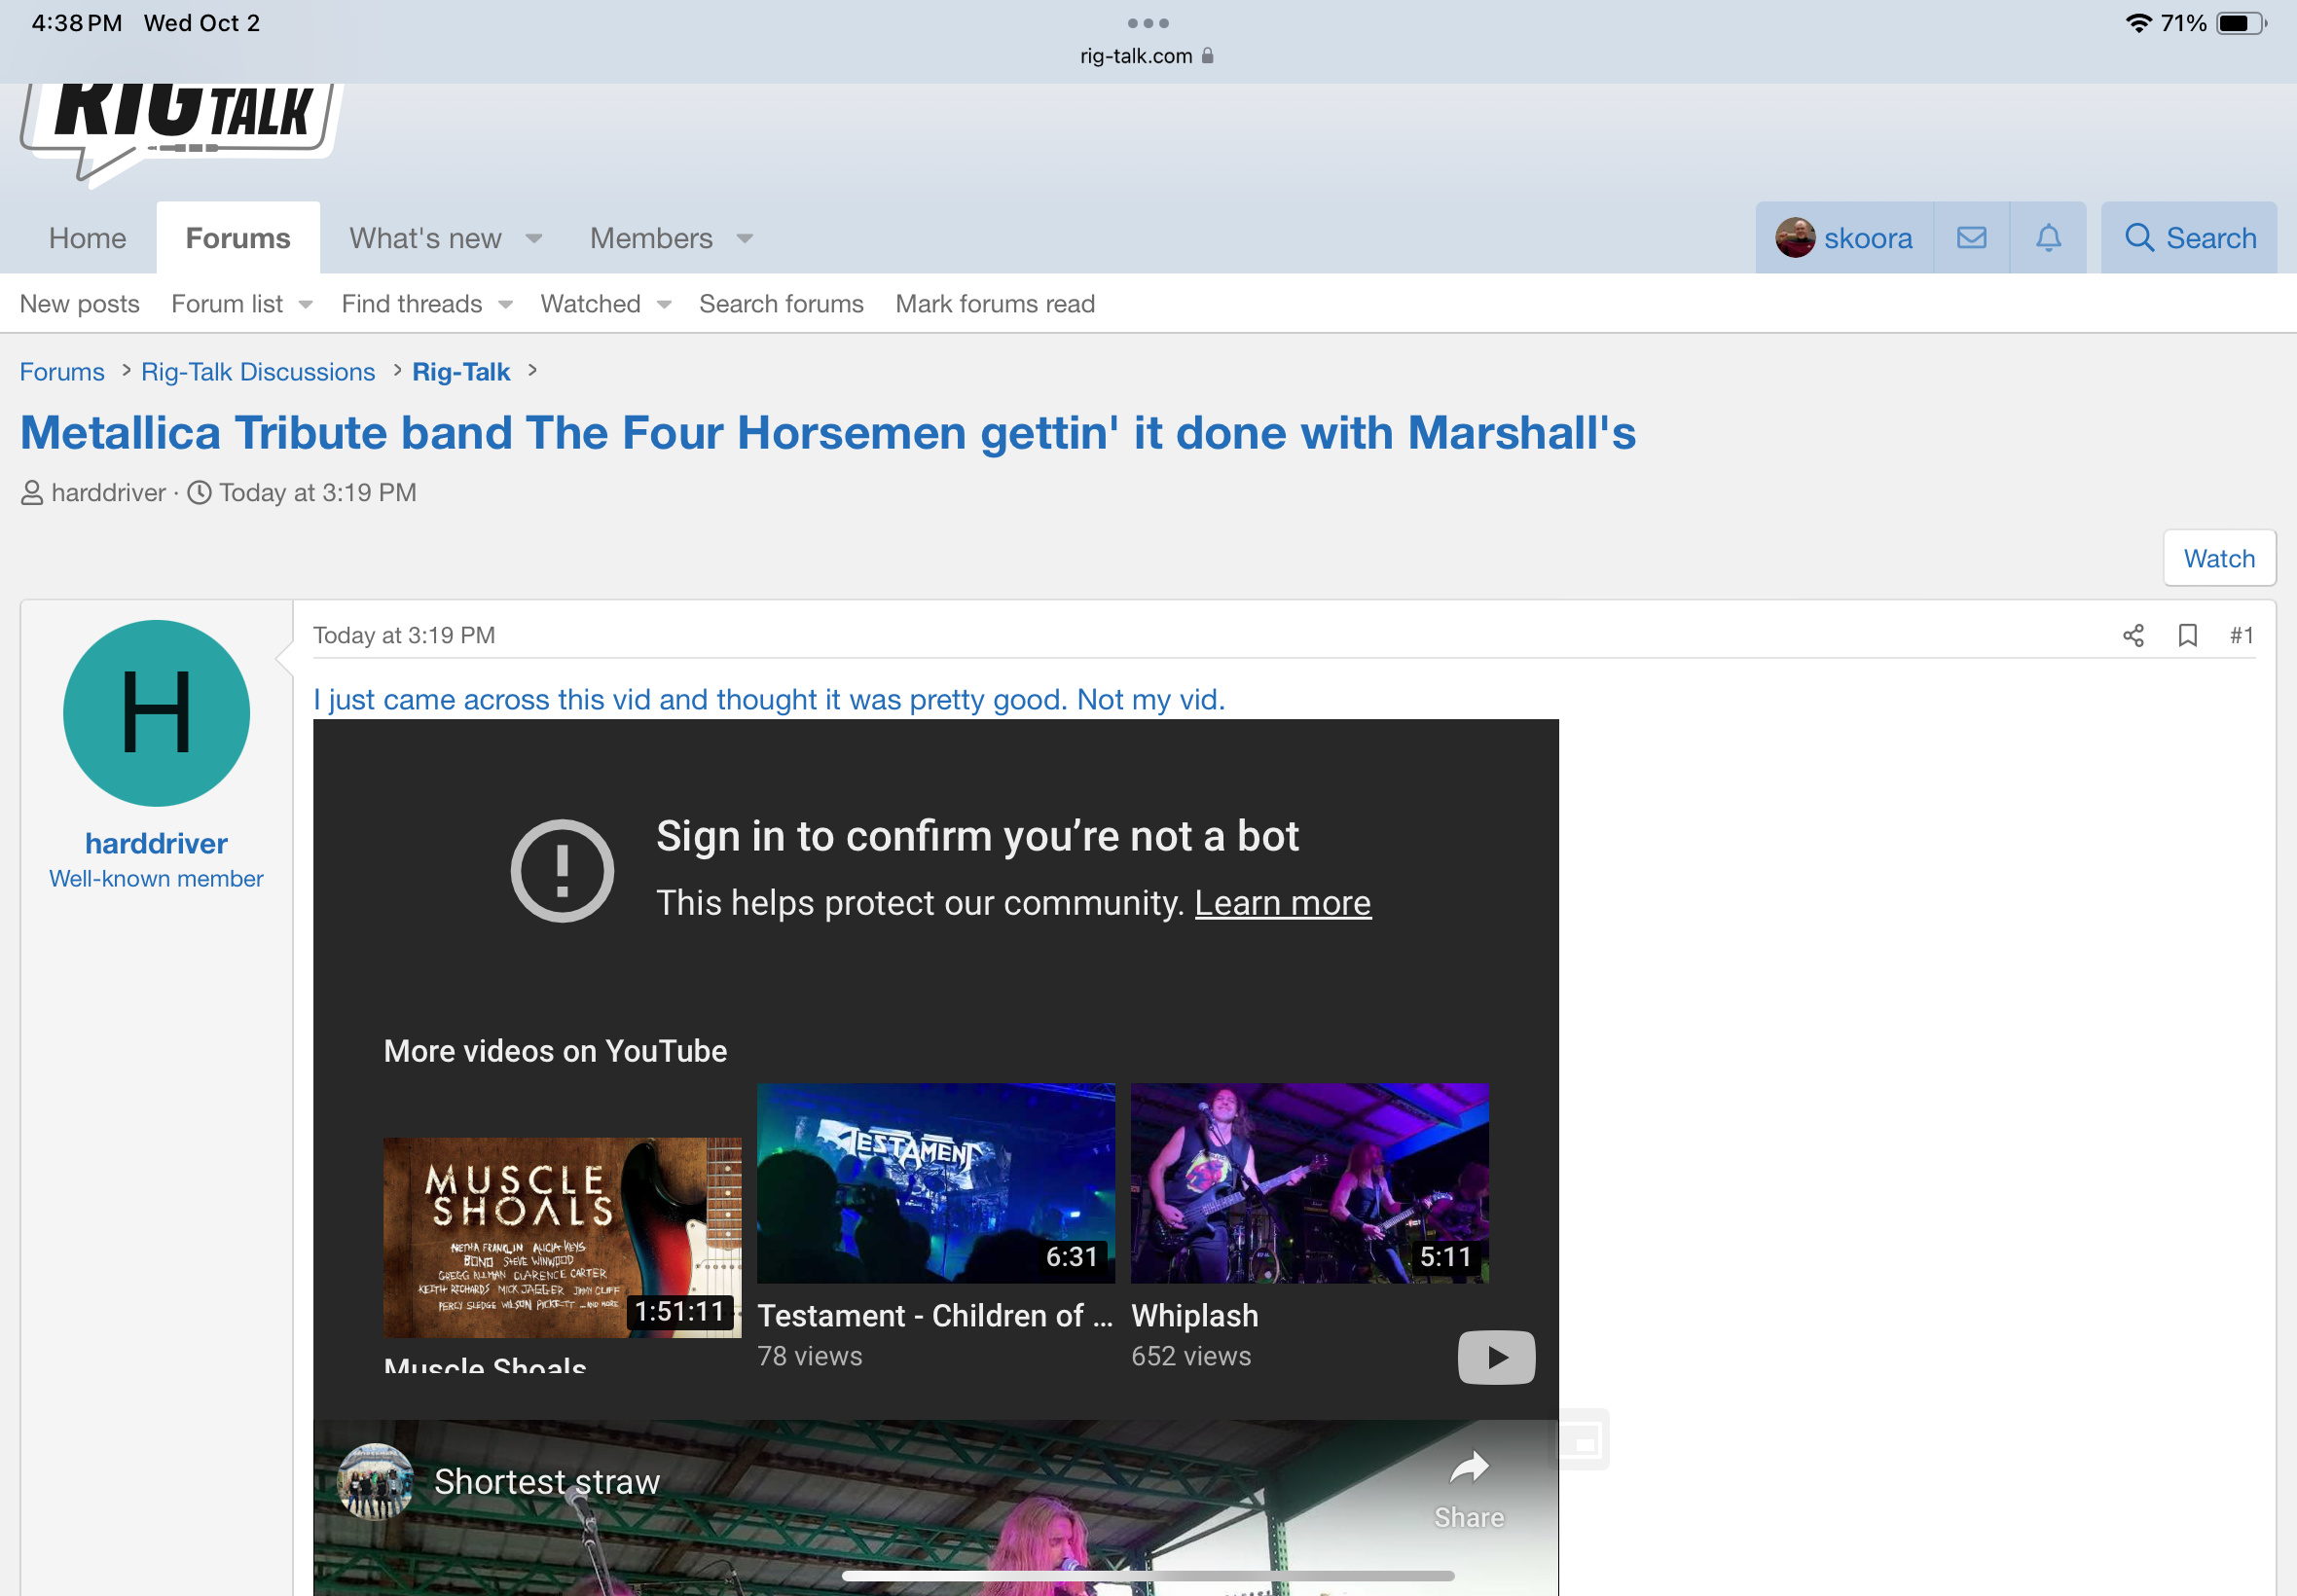Open the inbox envelope icon
Image resolution: width=2297 pixels, height=1596 pixels.
1971,238
